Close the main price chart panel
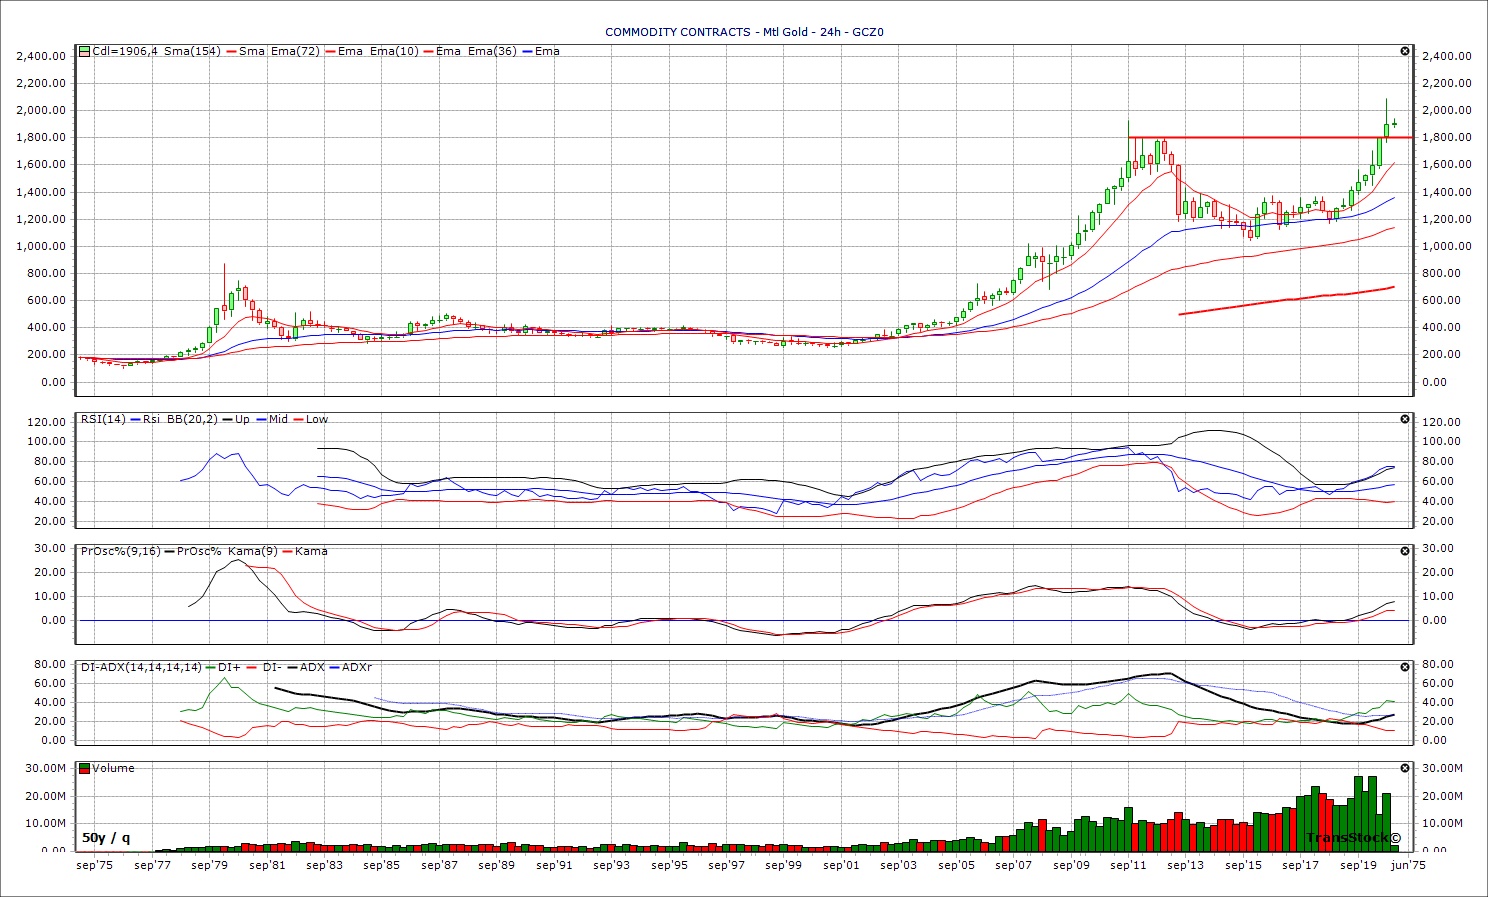The height and width of the screenshot is (897, 1488). (x=1405, y=51)
